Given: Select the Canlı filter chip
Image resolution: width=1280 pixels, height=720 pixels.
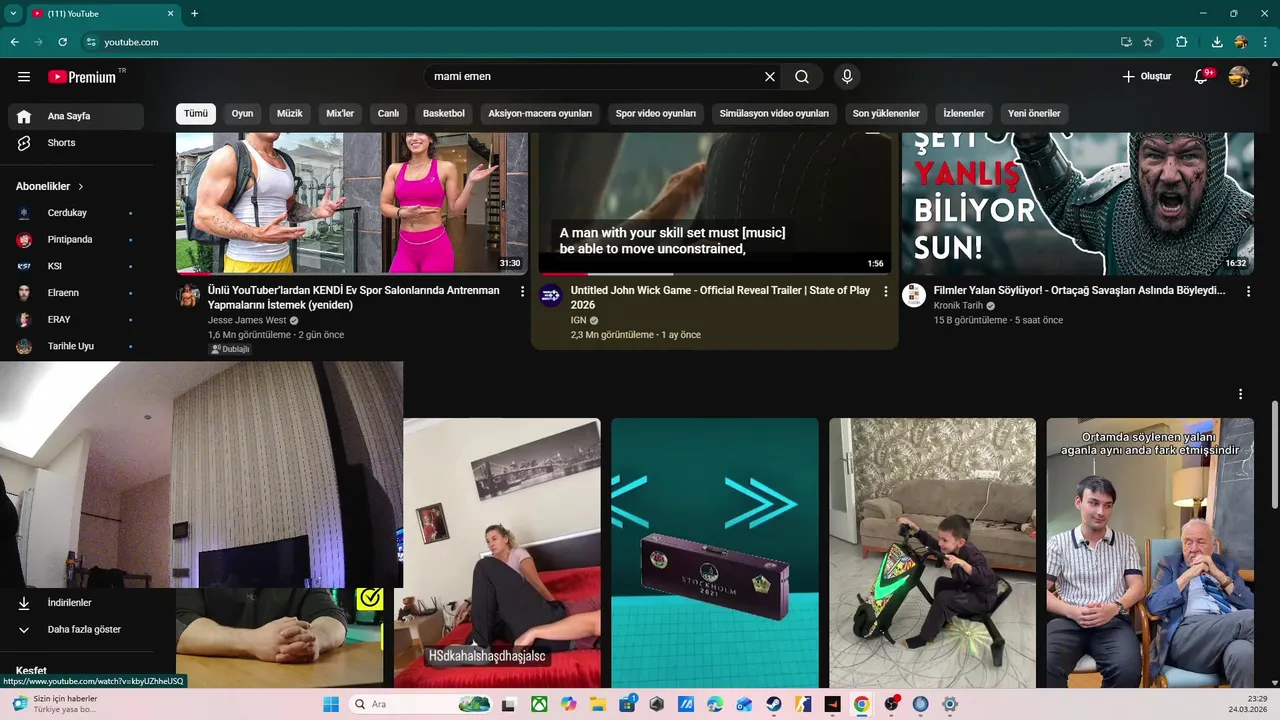Looking at the screenshot, I should coord(388,113).
